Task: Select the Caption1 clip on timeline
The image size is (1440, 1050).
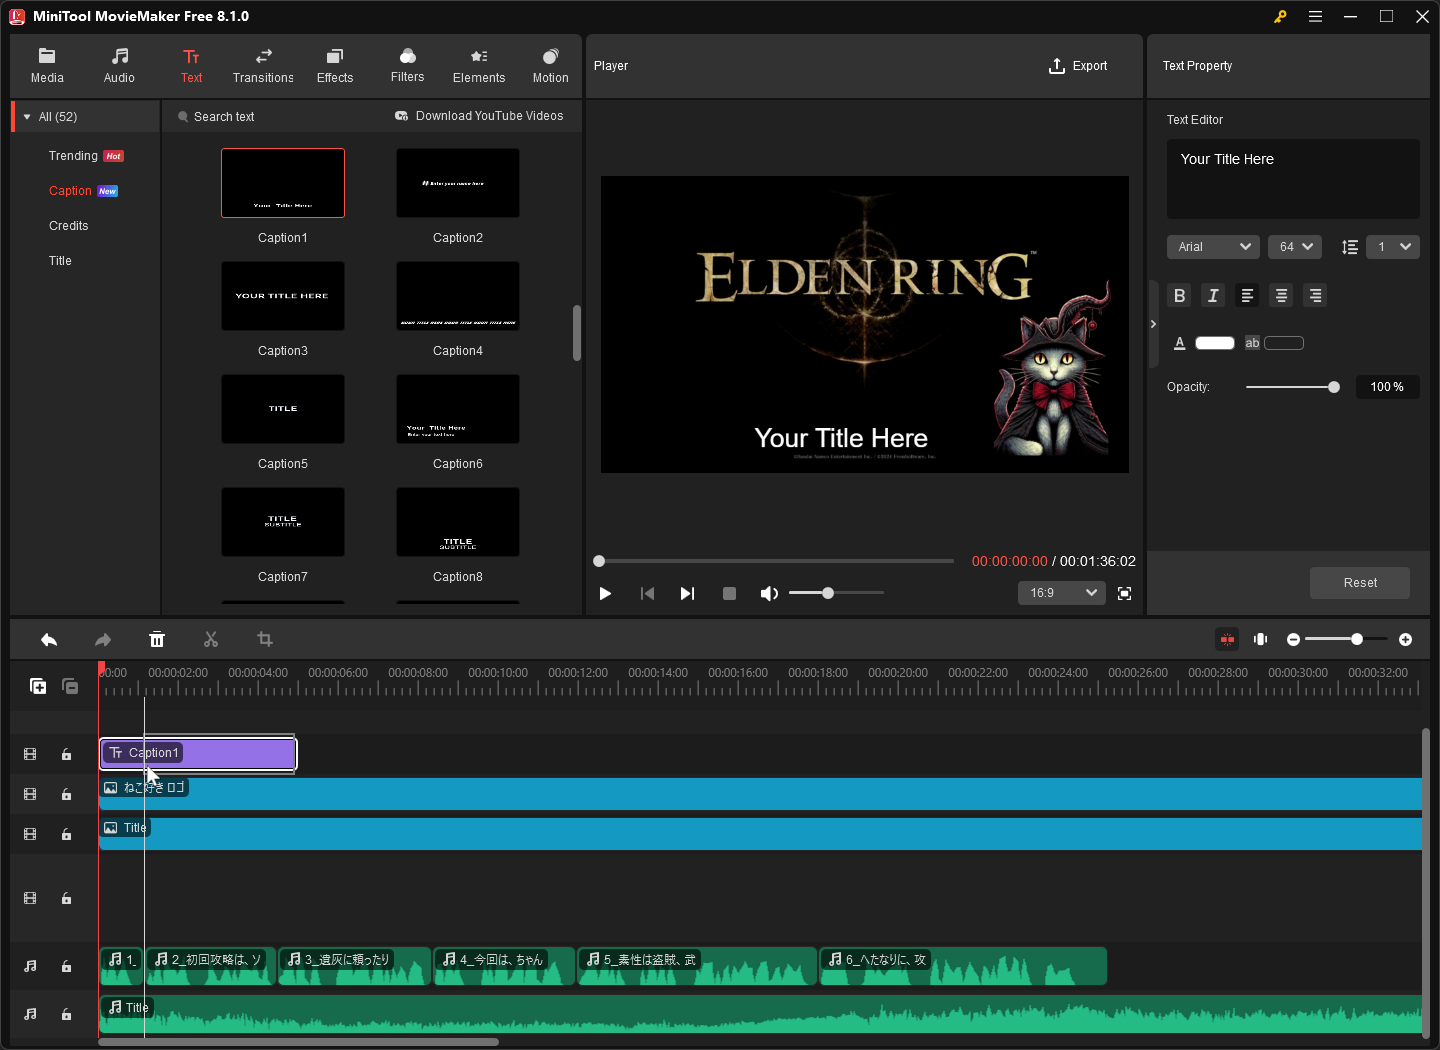Action: coord(198,754)
